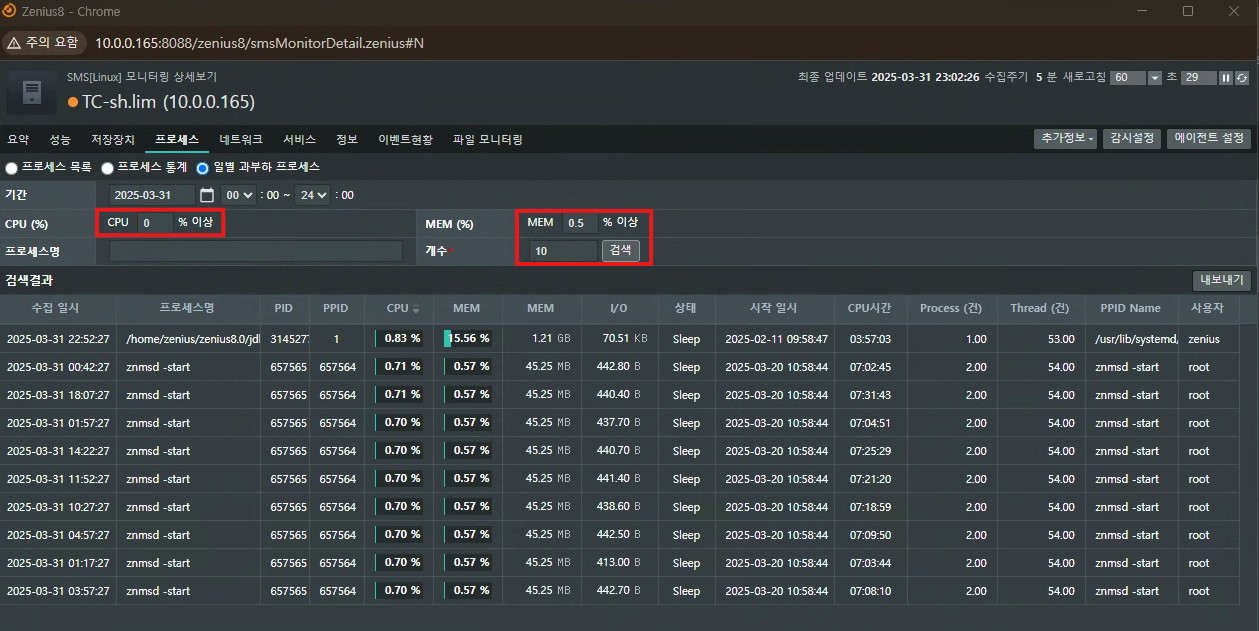This screenshot has width=1259, height=631.
Task: Click the 주의 요함 security warning icon
Action: 16,43
